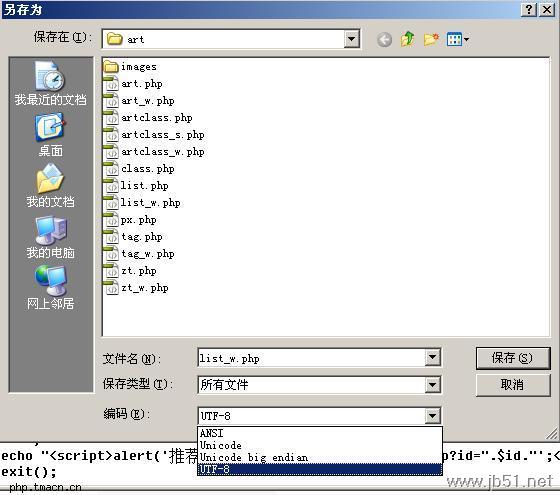Select artclass_w.php file icon
Viewport: 560px width, 495px height.
point(111,152)
